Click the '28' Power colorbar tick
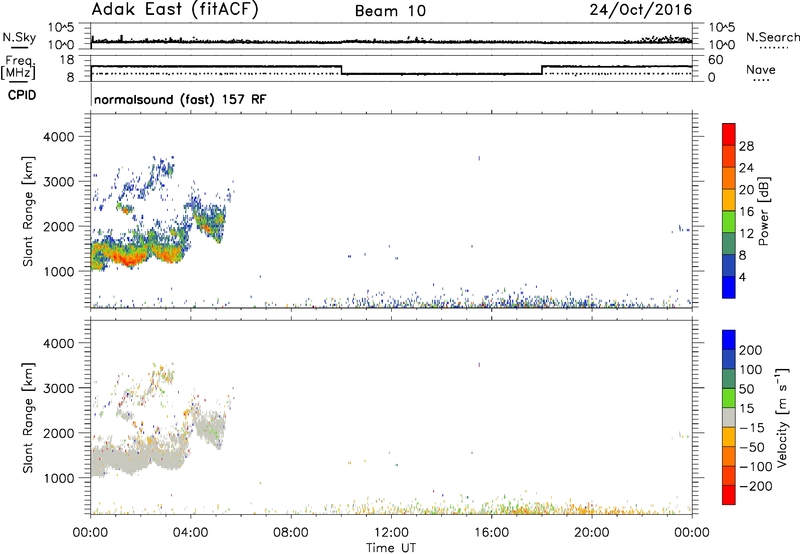This screenshot has width=800, height=554. tap(746, 146)
